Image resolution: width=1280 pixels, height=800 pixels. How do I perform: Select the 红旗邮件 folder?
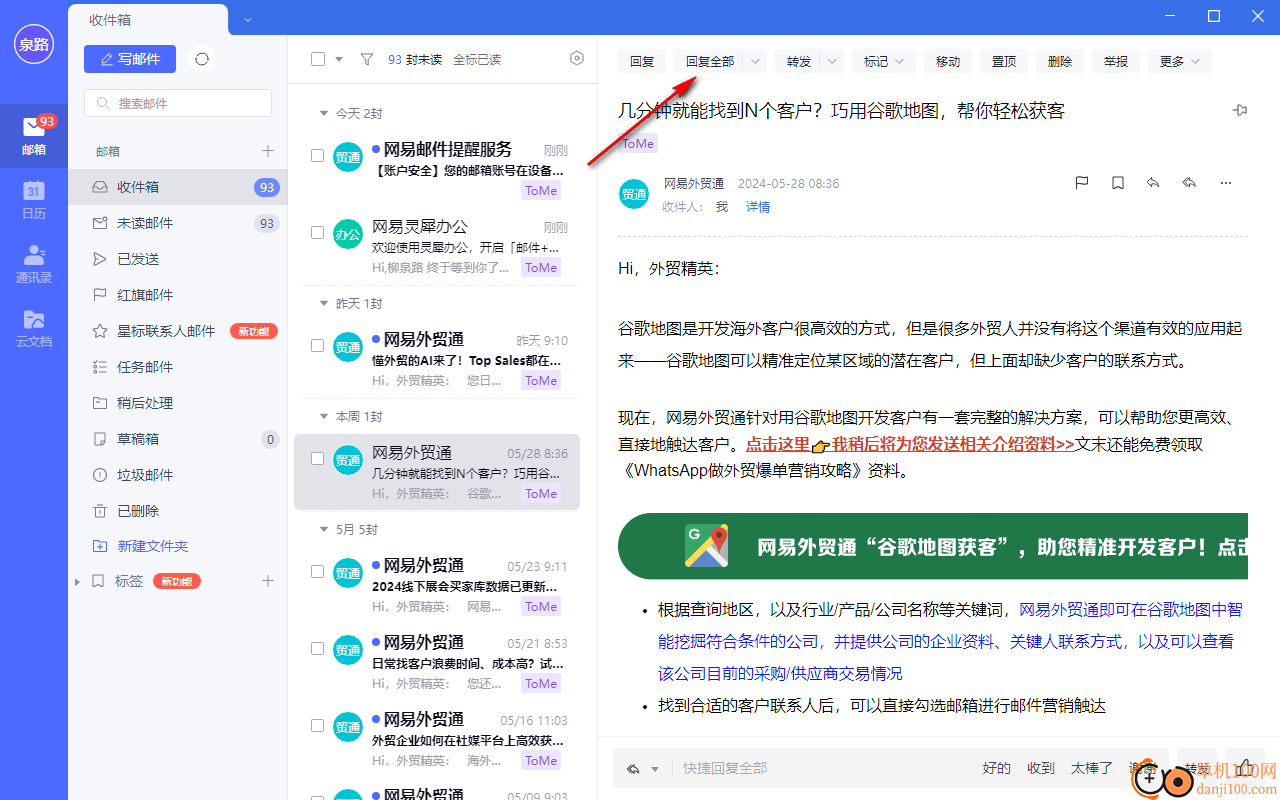pyautogui.click(x=178, y=295)
